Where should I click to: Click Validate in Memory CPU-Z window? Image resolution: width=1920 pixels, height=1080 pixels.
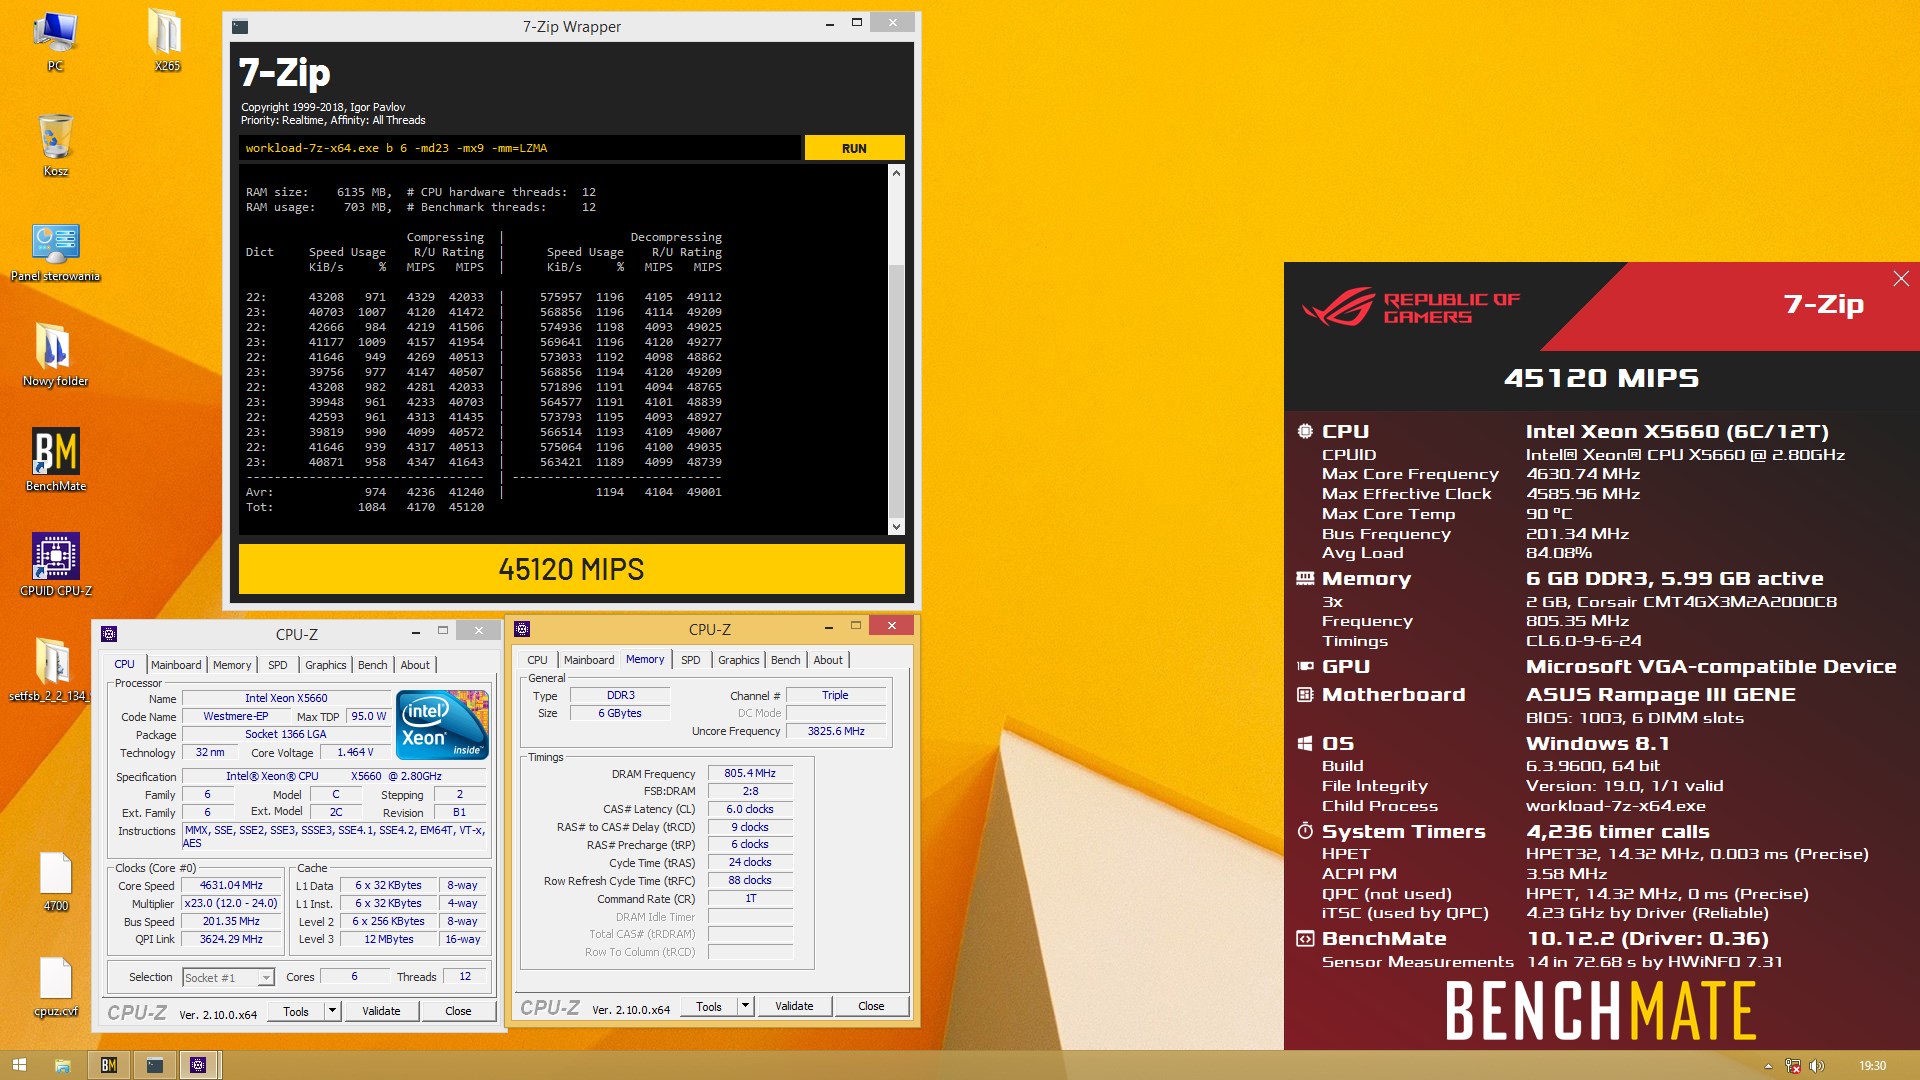794,1006
